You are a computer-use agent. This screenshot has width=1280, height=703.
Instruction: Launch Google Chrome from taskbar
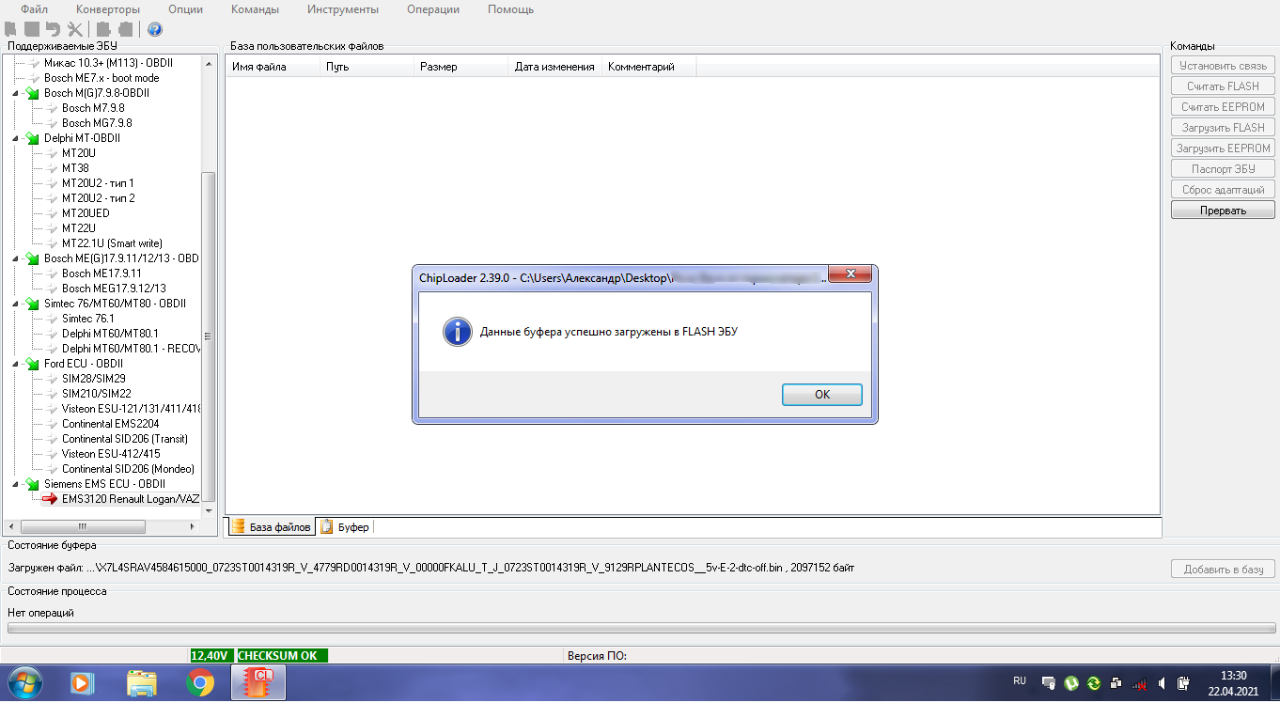[x=200, y=683]
